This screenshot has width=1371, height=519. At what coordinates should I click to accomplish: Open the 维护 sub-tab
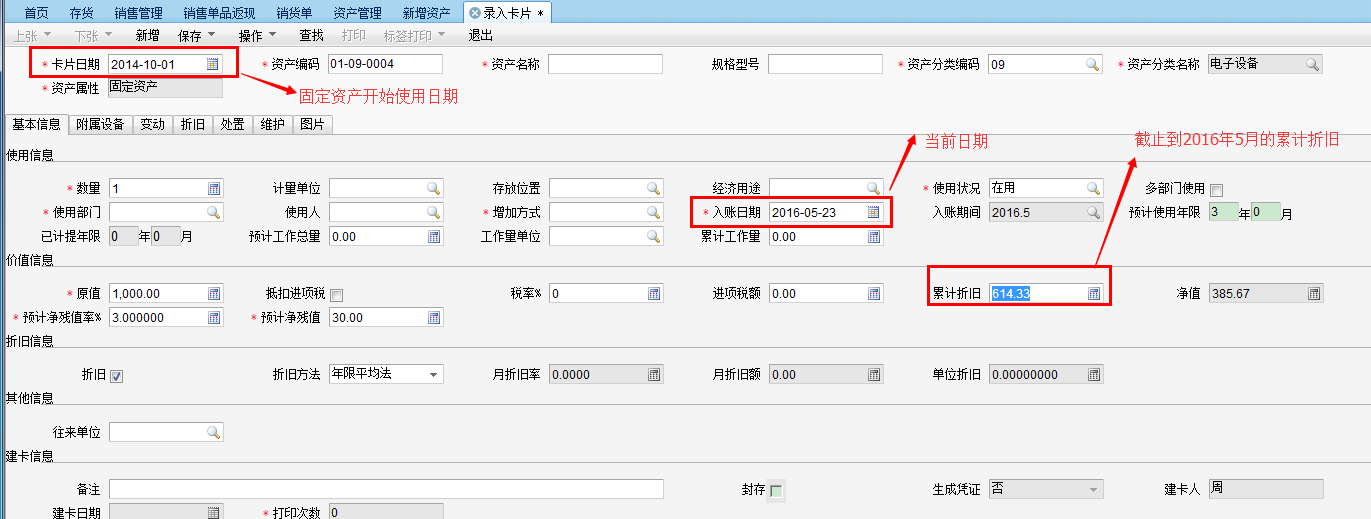tap(272, 124)
